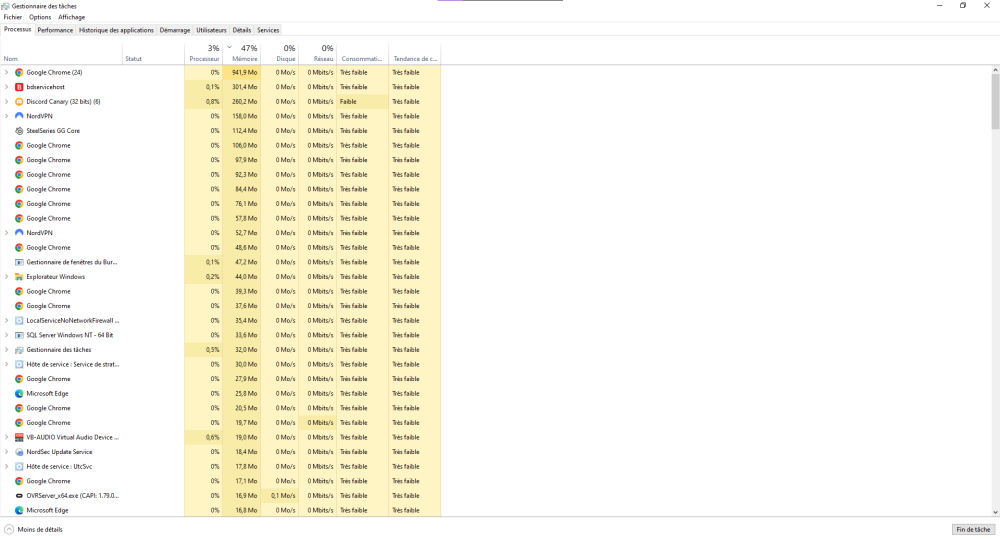
Task: Click the SQL Server Windows NT icon
Action: point(19,335)
